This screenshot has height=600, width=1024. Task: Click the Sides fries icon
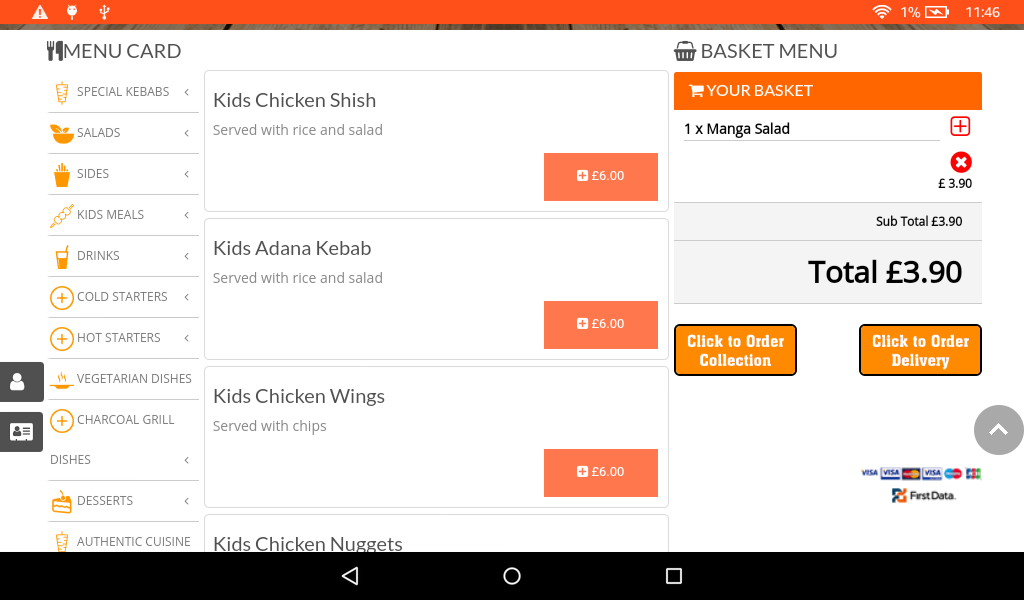point(61,174)
